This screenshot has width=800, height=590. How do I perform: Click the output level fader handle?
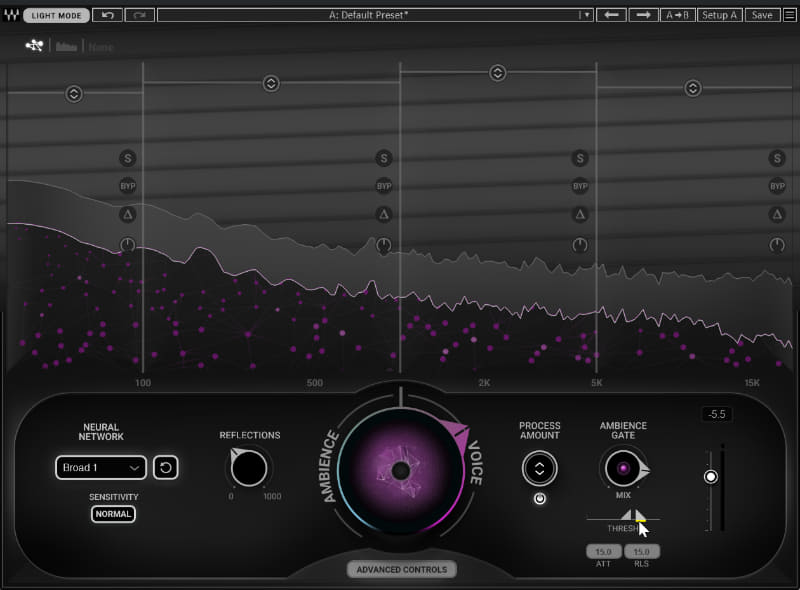710,477
